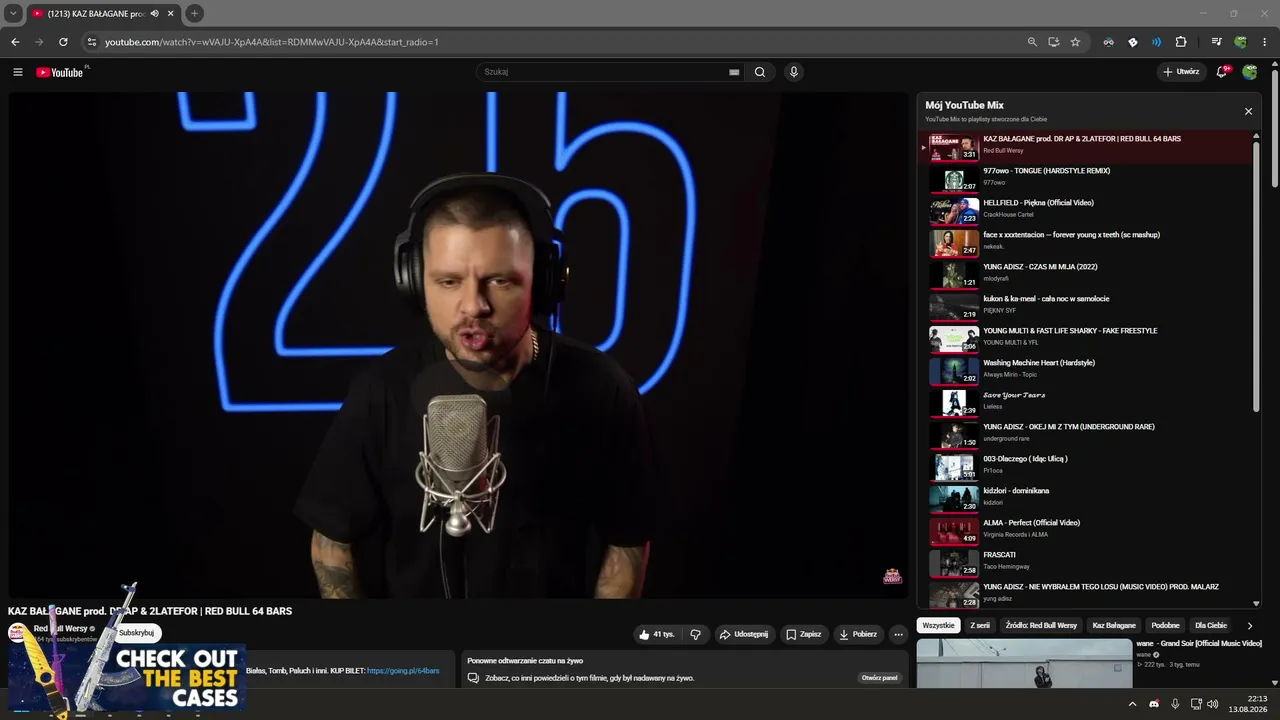Mute the tab via speaker icon
Image resolution: width=1280 pixels, height=720 pixels.
click(155, 14)
